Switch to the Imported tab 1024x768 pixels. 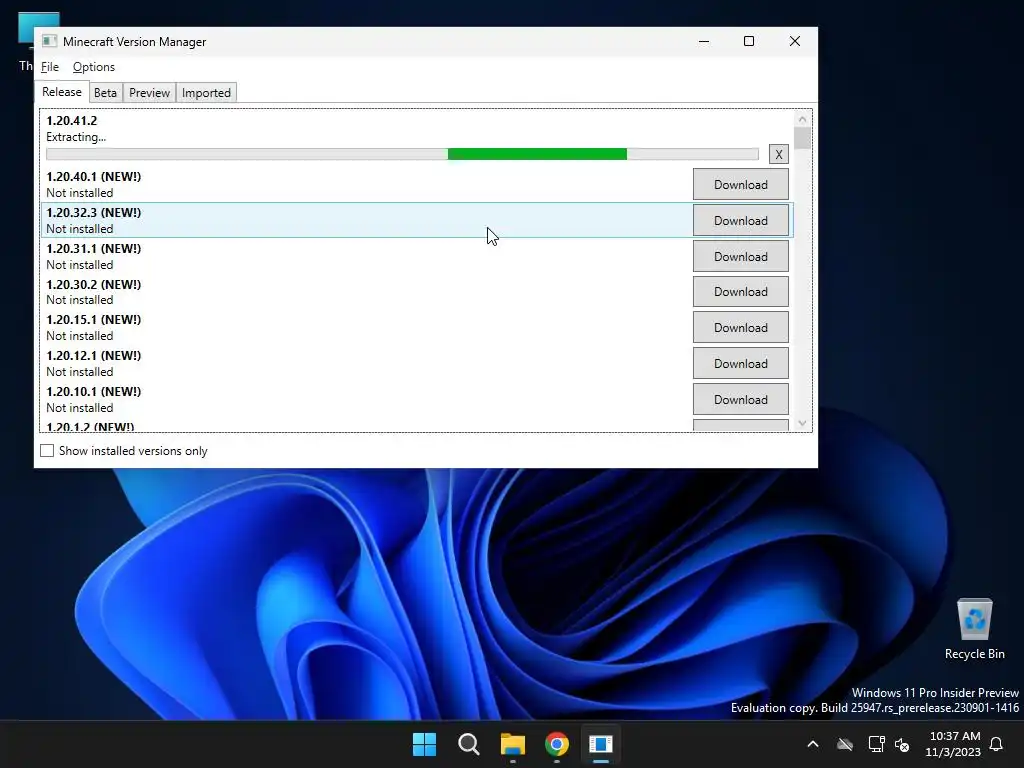click(x=206, y=93)
